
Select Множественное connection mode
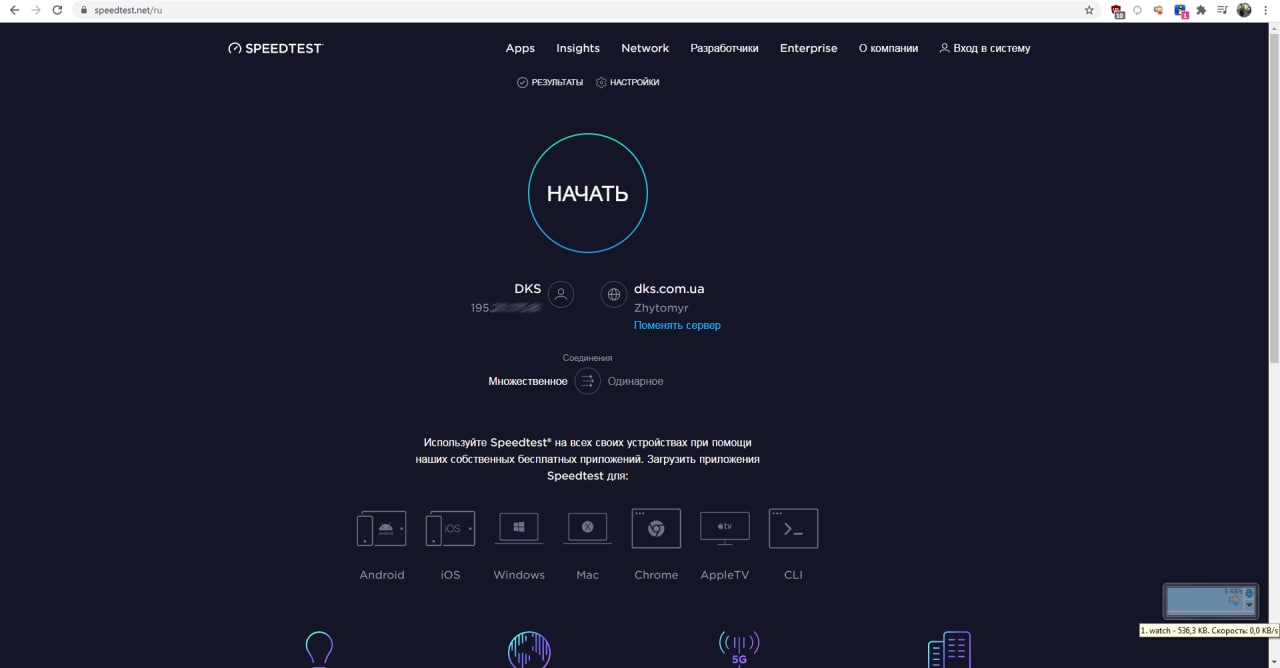528,381
